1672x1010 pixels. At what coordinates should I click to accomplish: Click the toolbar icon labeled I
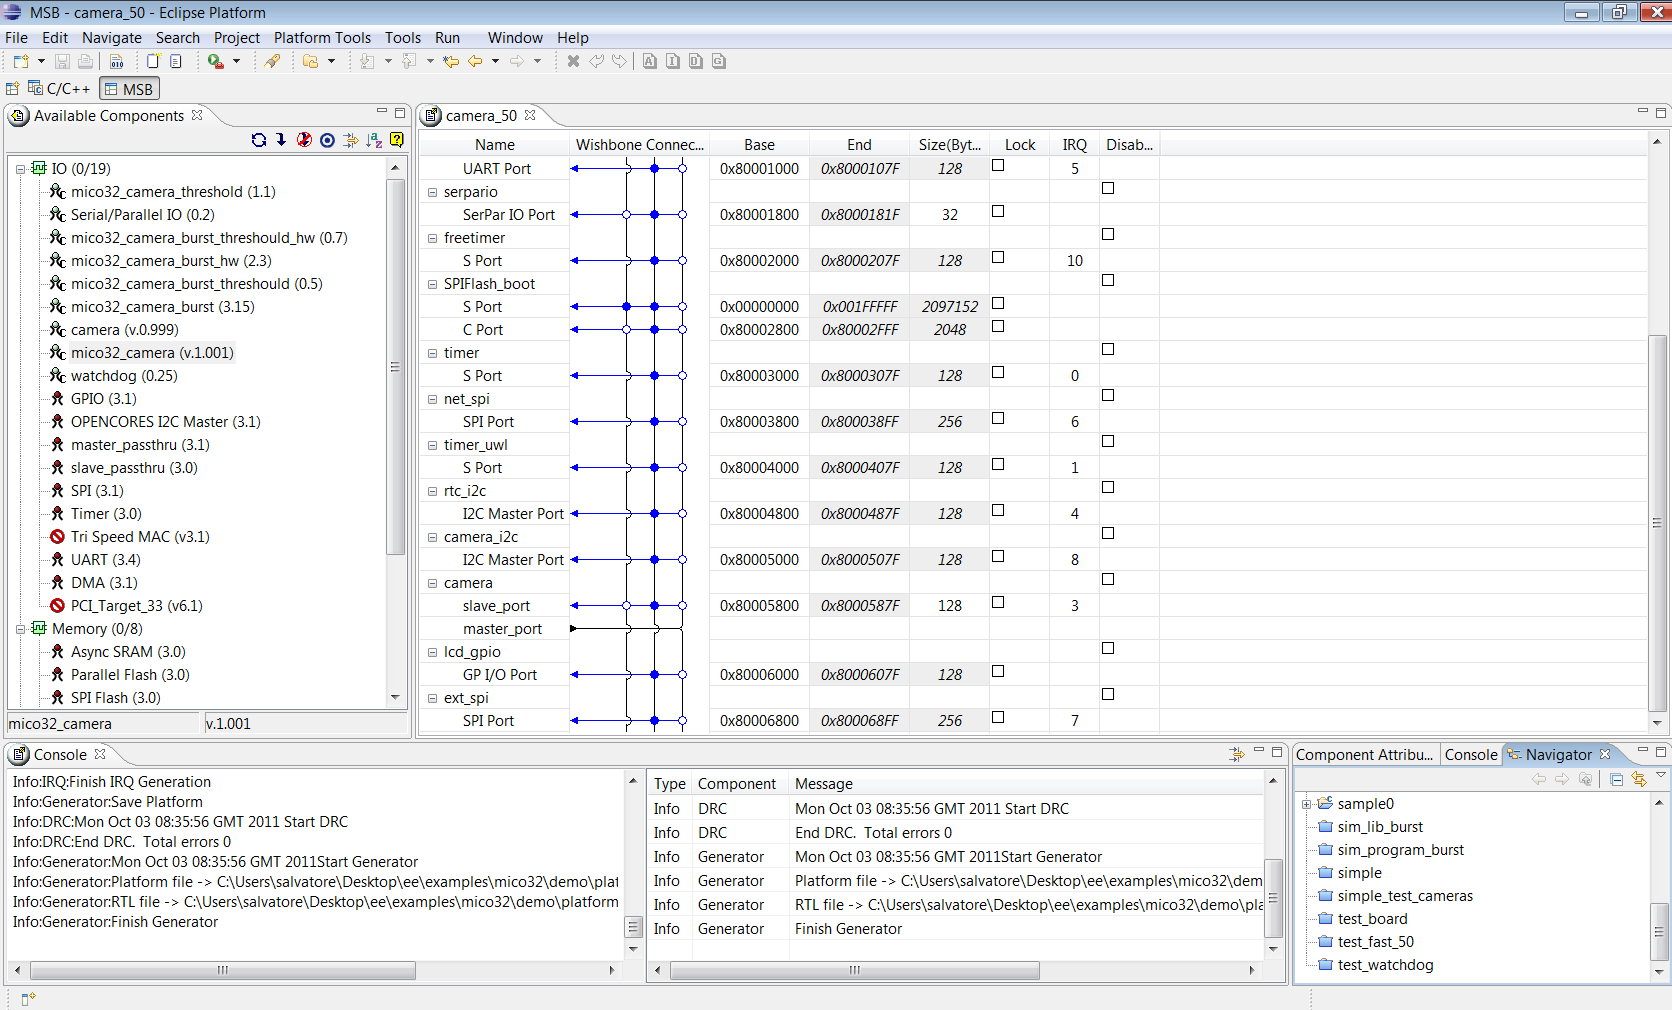(x=673, y=61)
